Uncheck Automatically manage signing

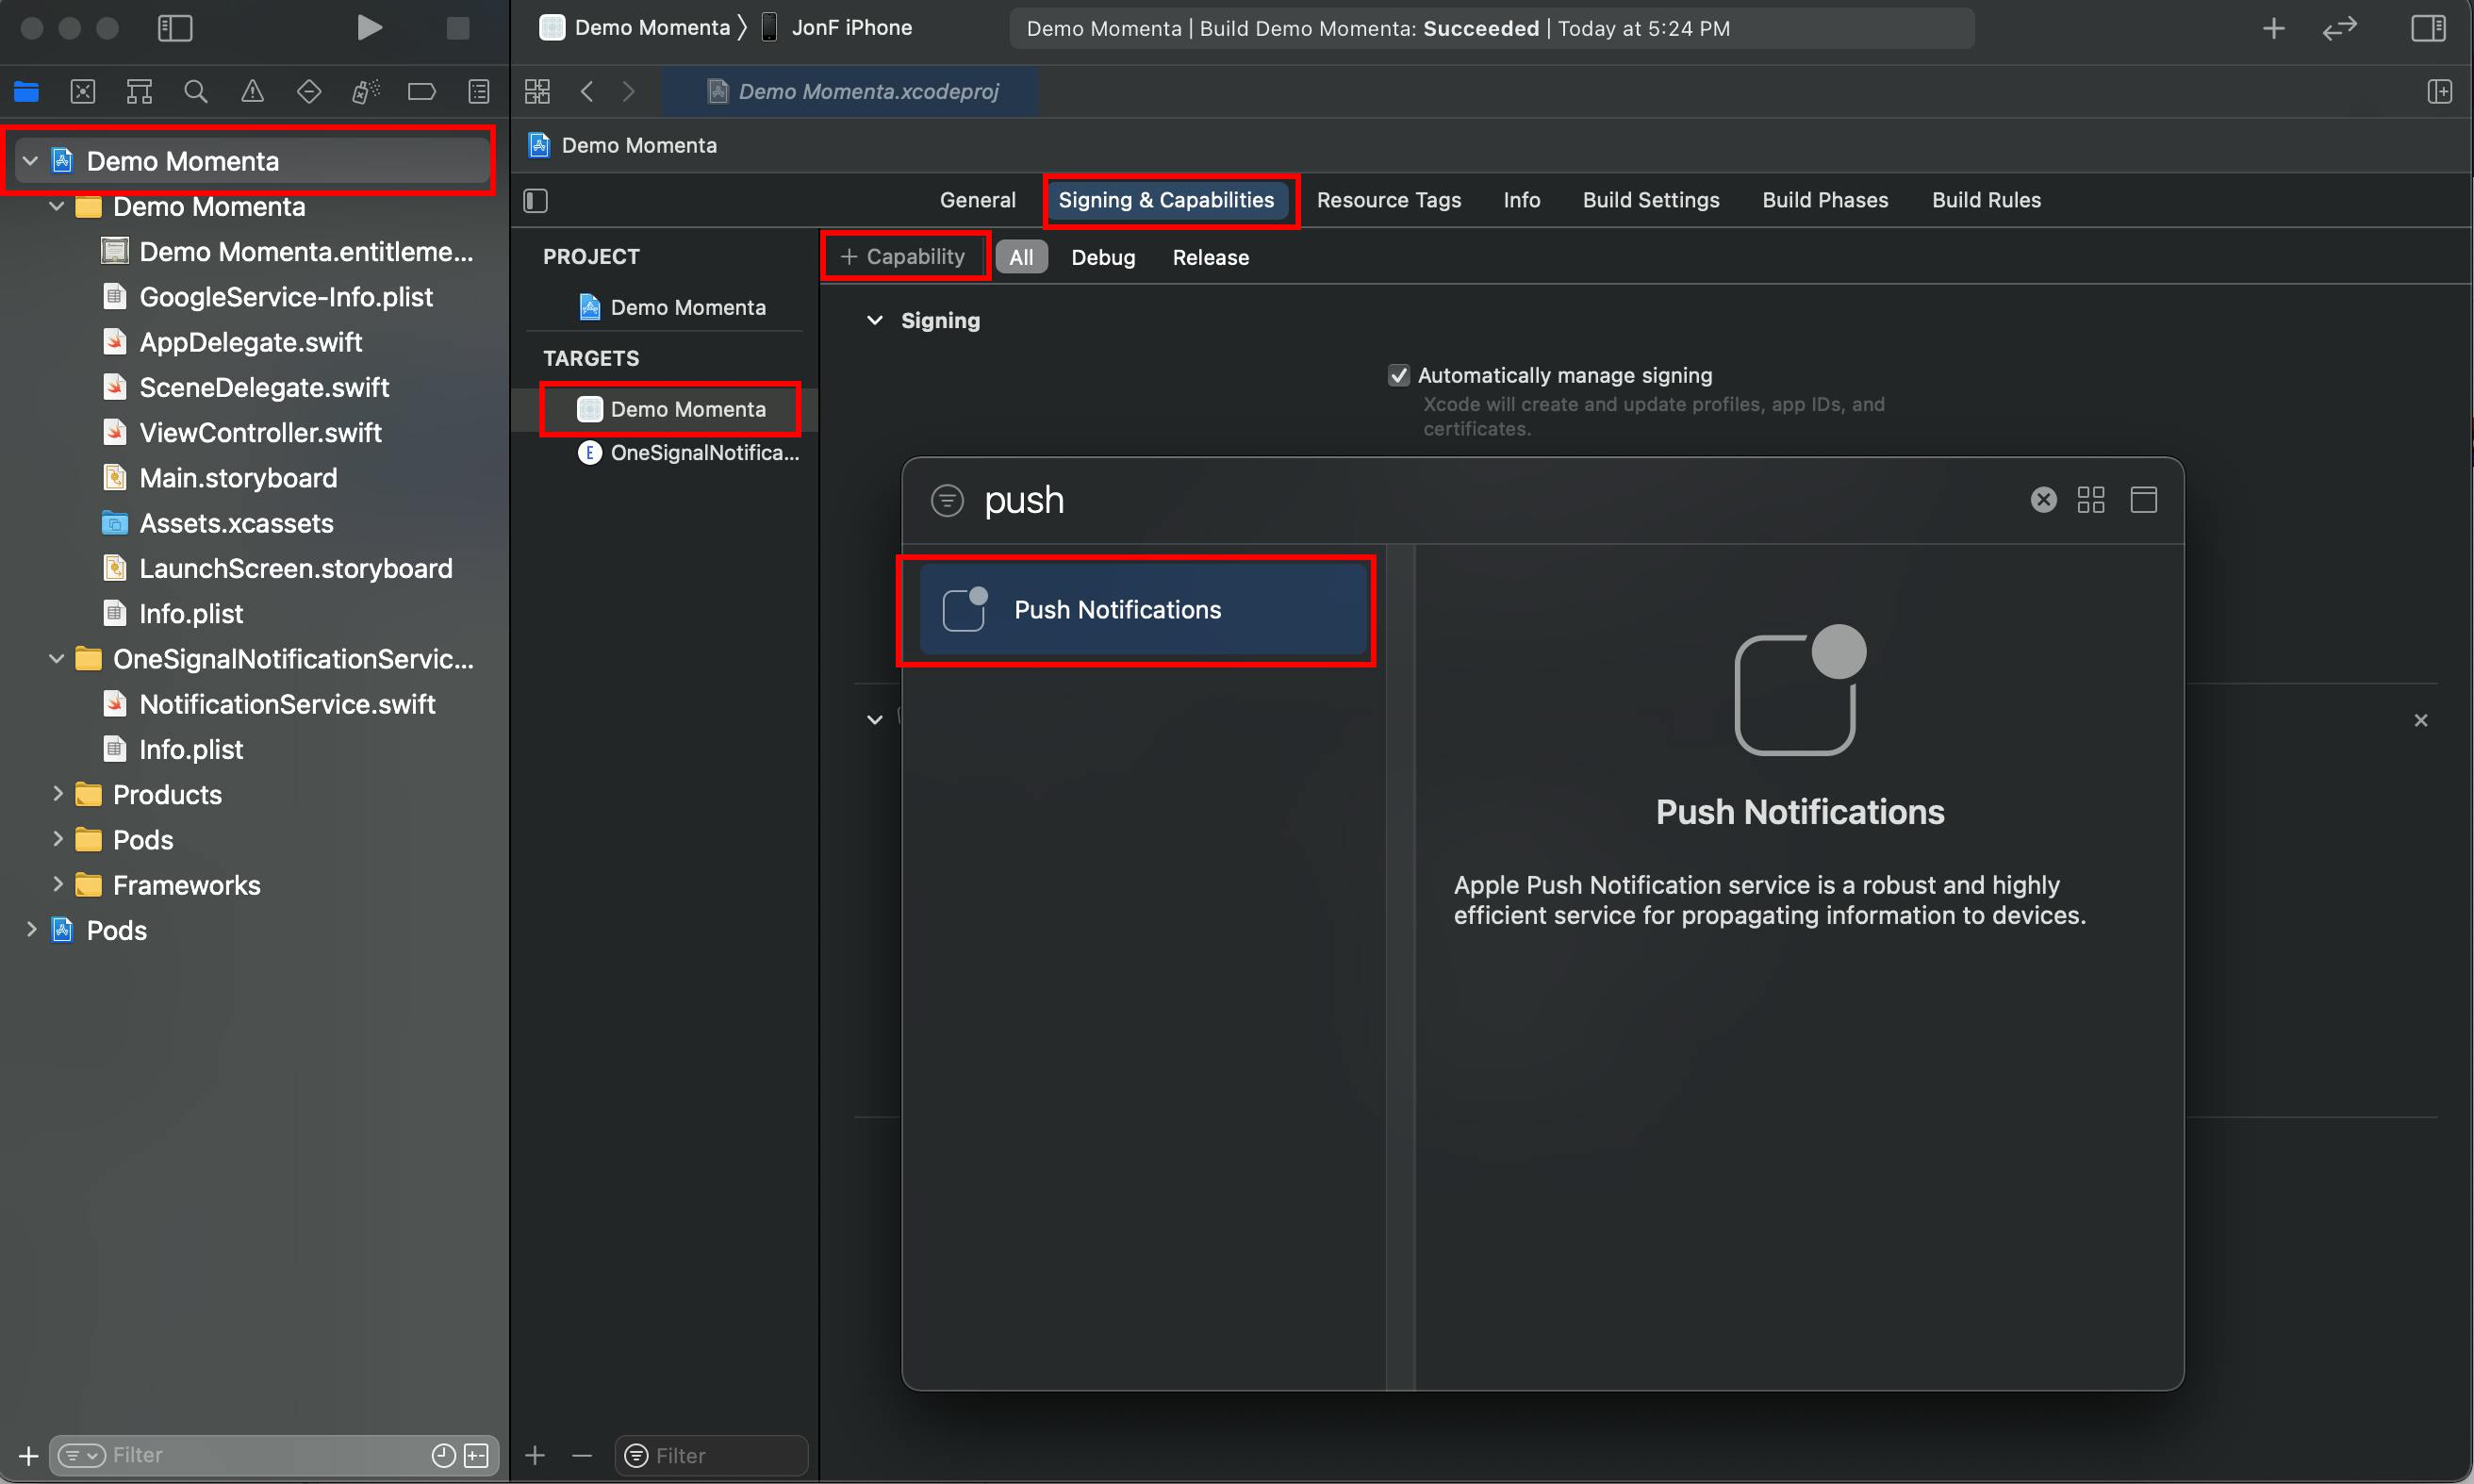[1399, 376]
